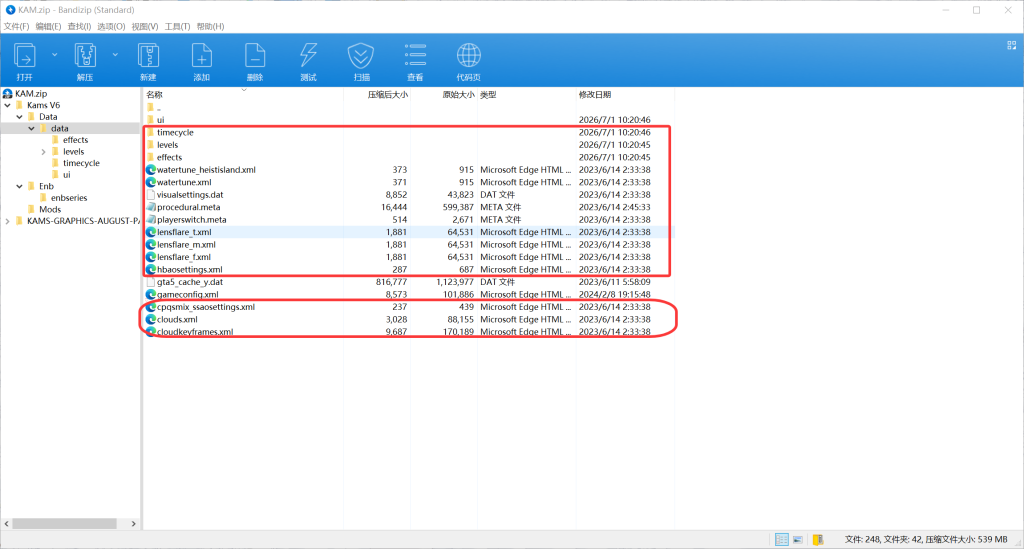The height and width of the screenshot is (549, 1024).
Task: Select the levels folder in file list
Action: point(409,145)
